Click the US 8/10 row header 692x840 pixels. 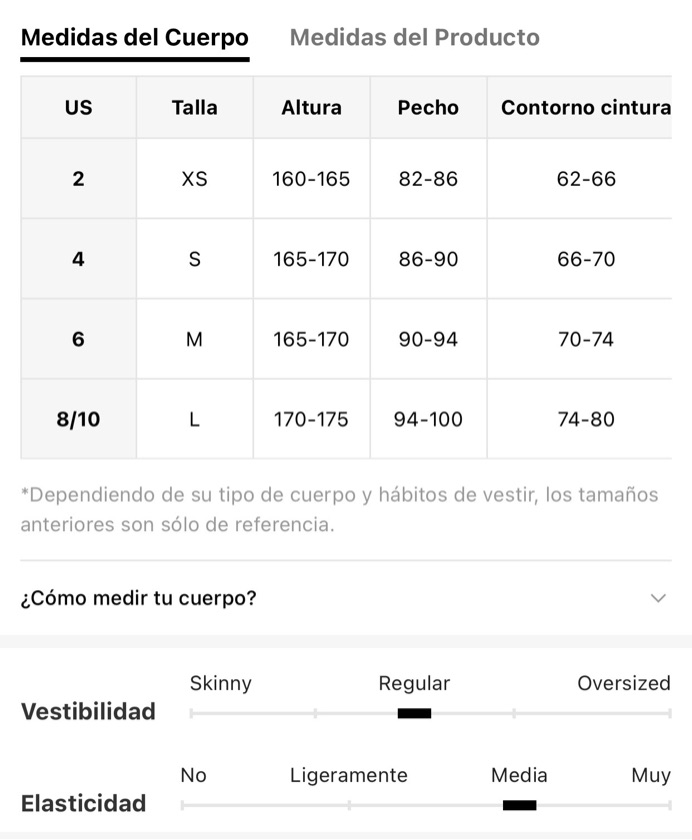[x=78, y=419]
